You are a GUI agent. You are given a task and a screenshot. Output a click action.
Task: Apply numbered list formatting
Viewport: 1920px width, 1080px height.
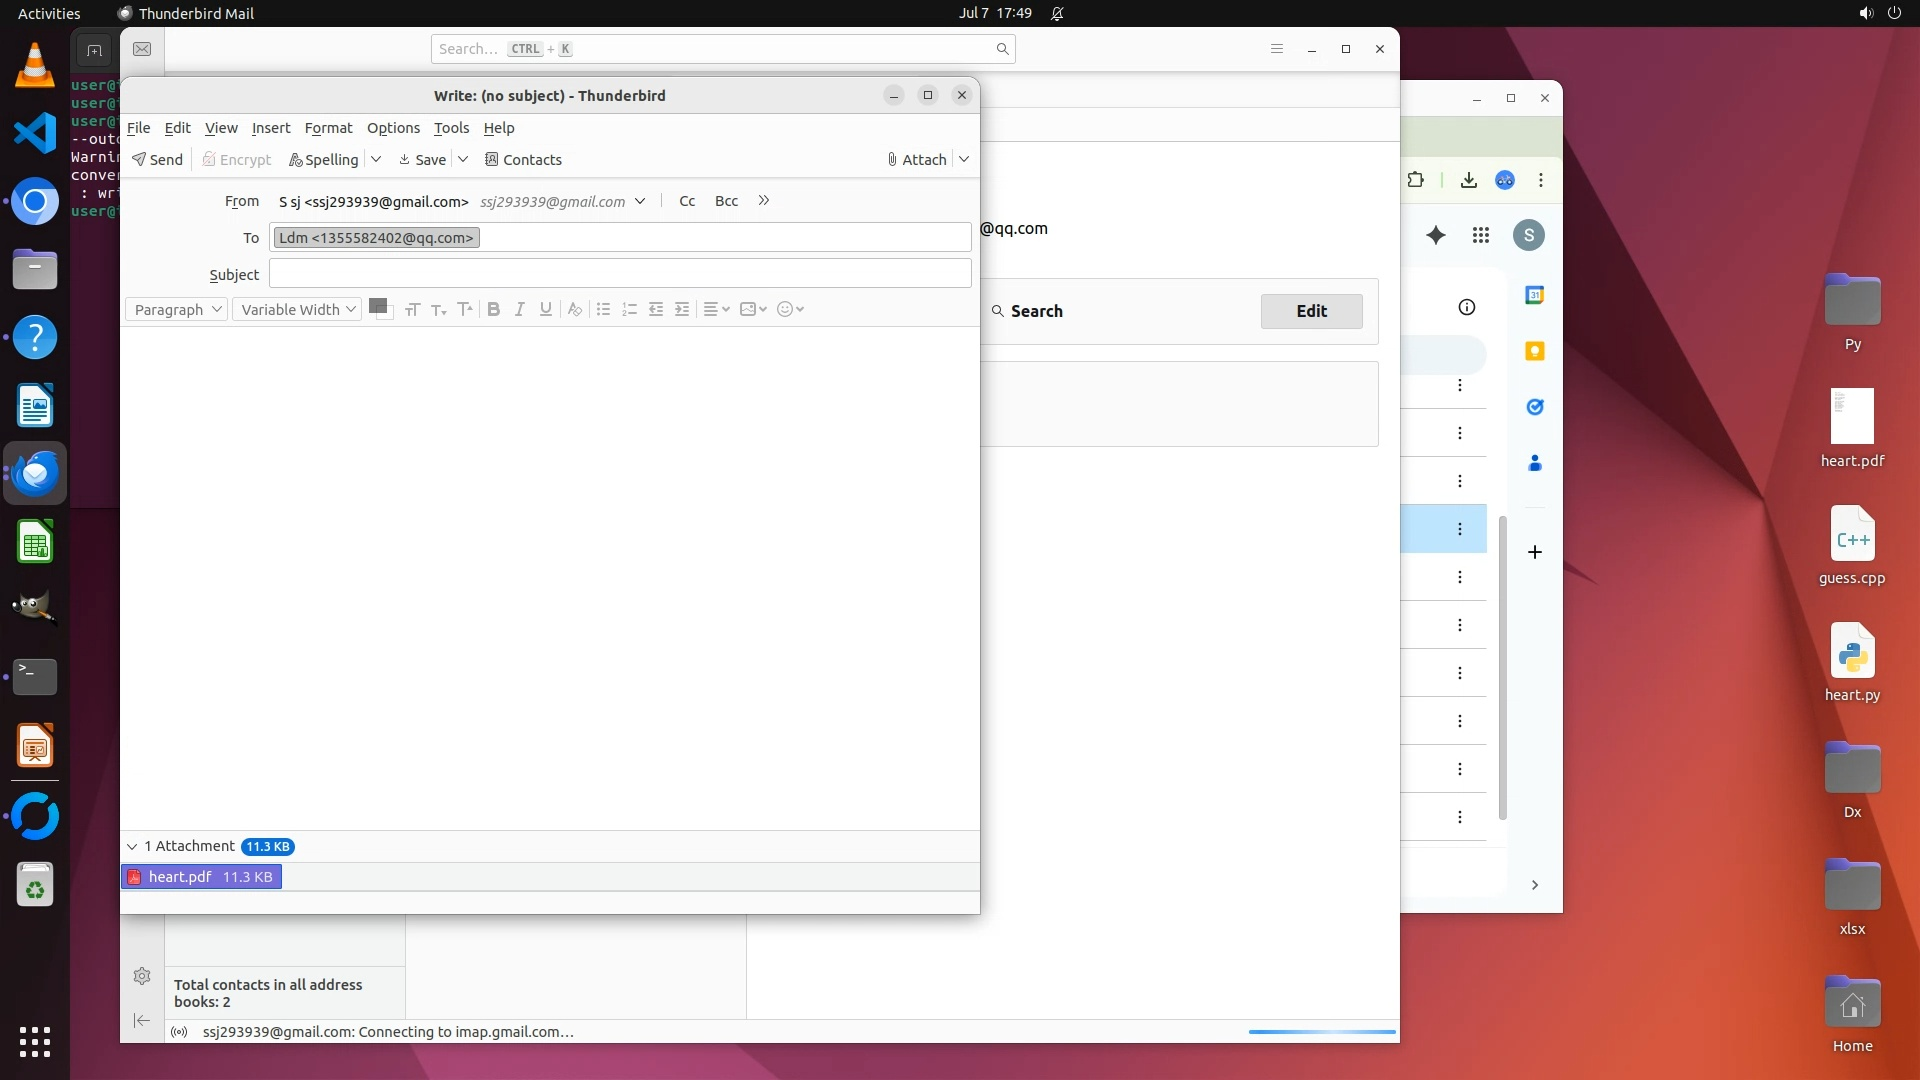[x=629, y=310]
